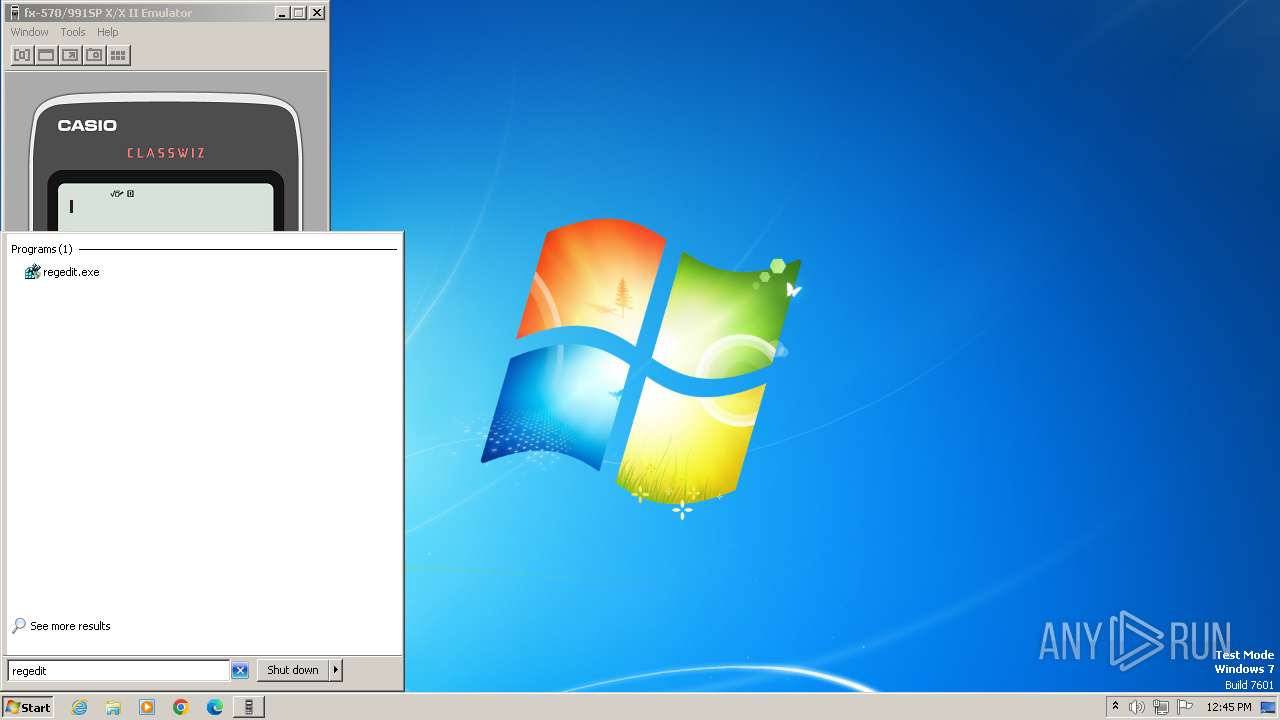The width and height of the screenshot is (1280, 720).
Task: Click the volume speaker tray icon
Action: tap(1137, 707)
